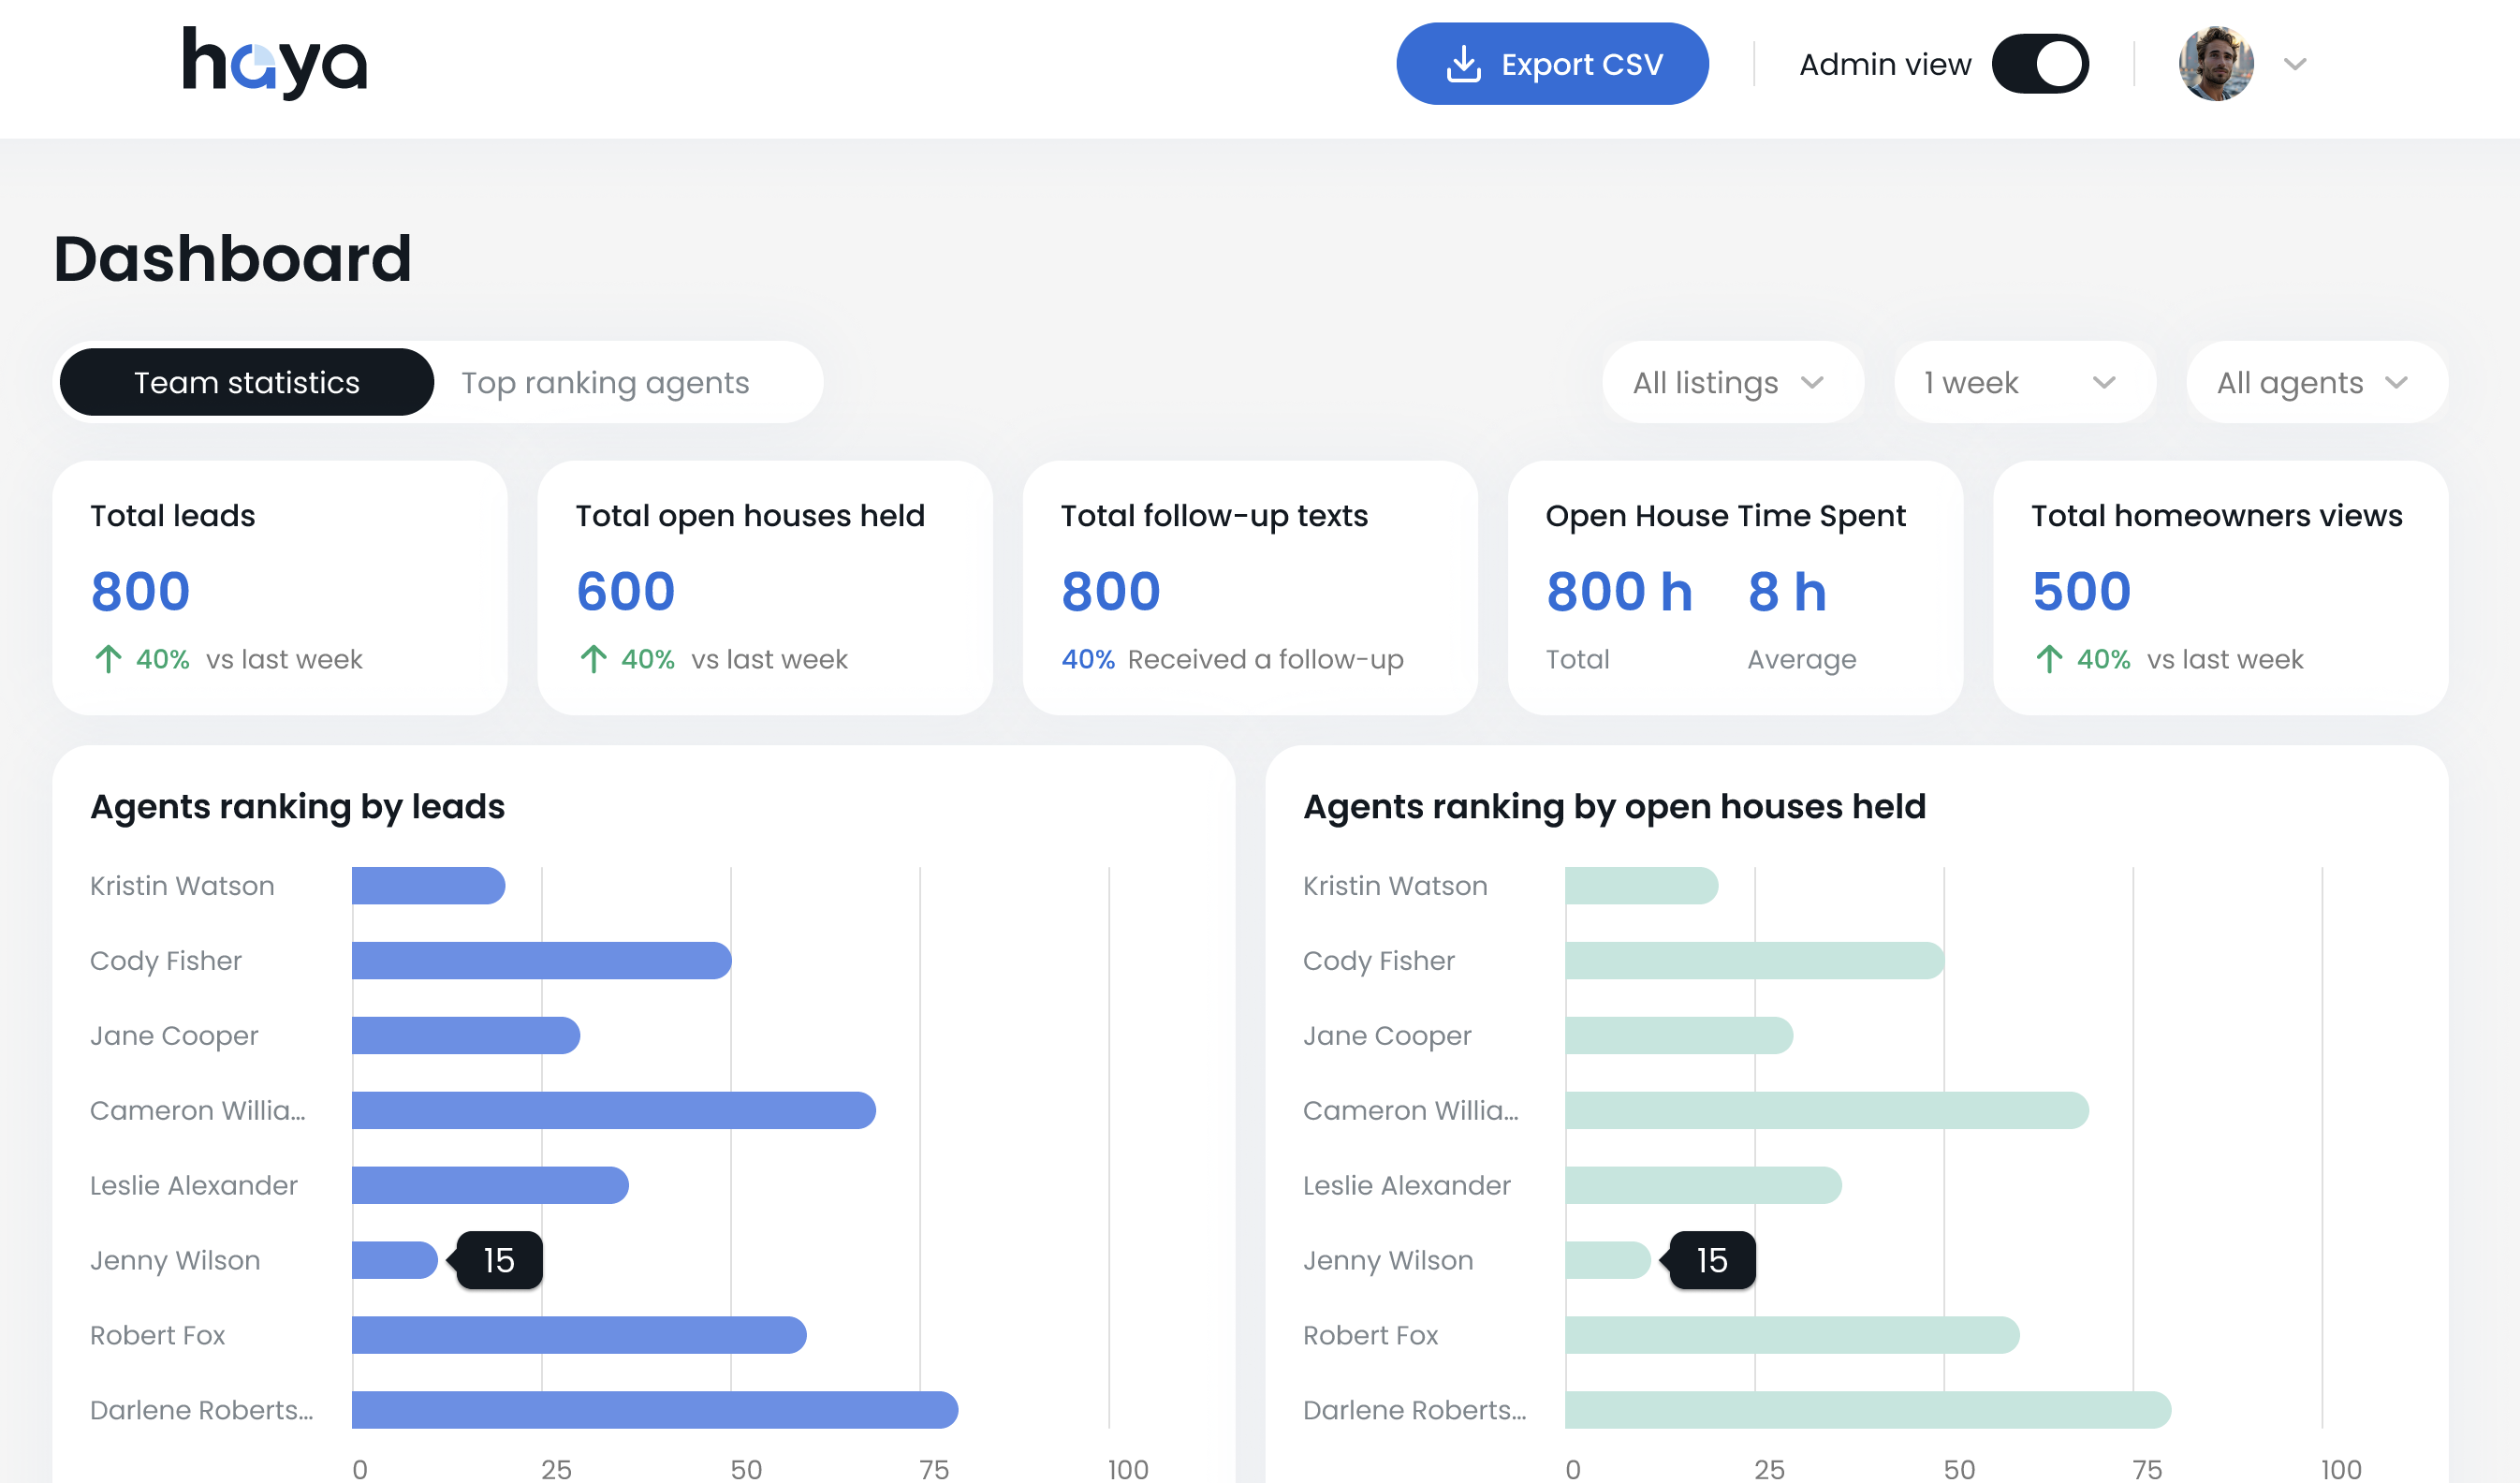Click the Open House Time Spent card
Screen dimensions: 2520x1483
[x=1734, y=588]
